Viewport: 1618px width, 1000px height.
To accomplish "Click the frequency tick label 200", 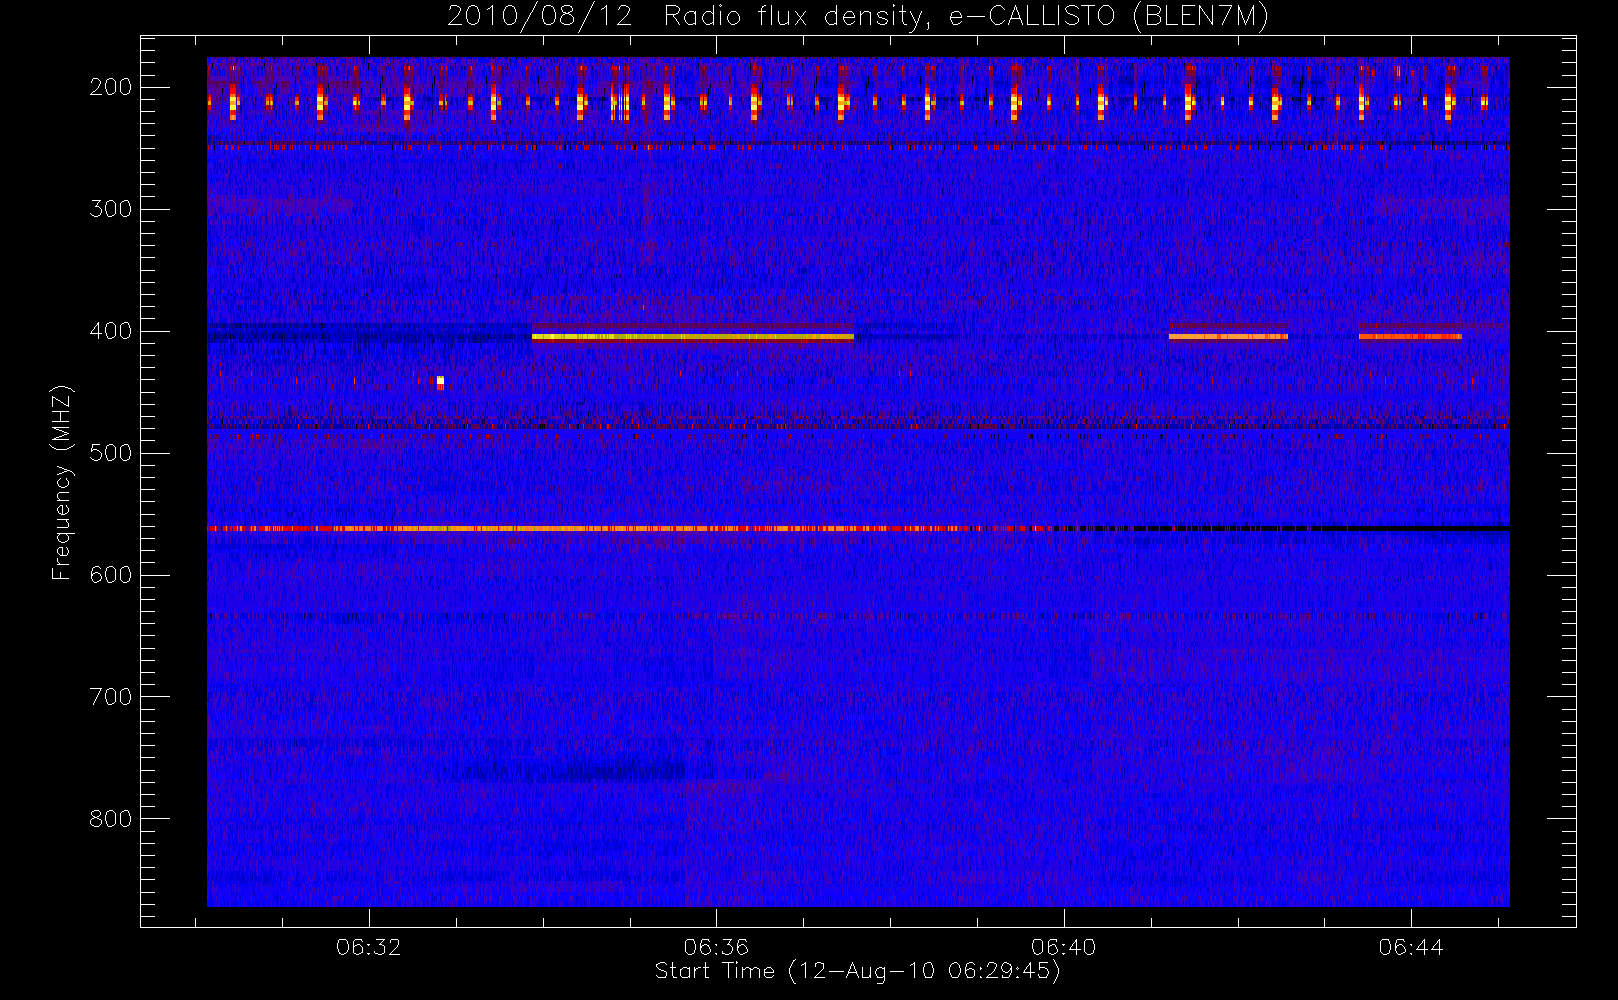I will 111,87.
